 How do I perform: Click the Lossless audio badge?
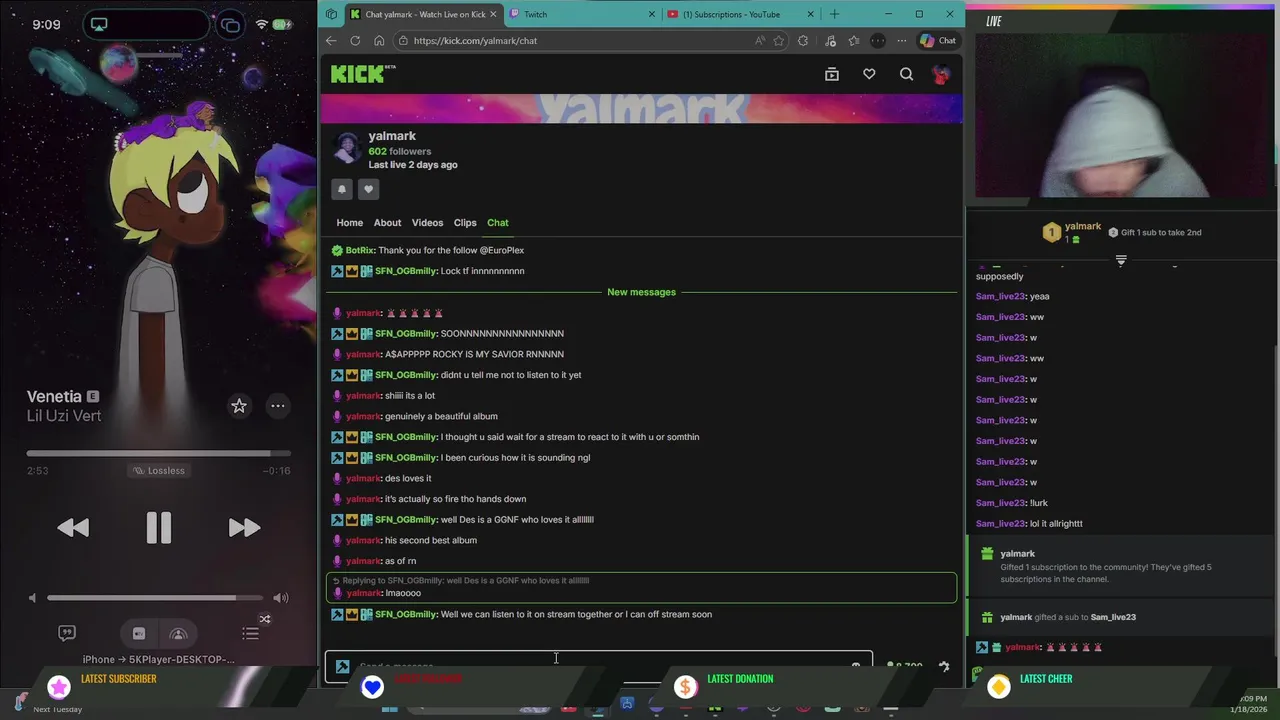coord(159,470)
